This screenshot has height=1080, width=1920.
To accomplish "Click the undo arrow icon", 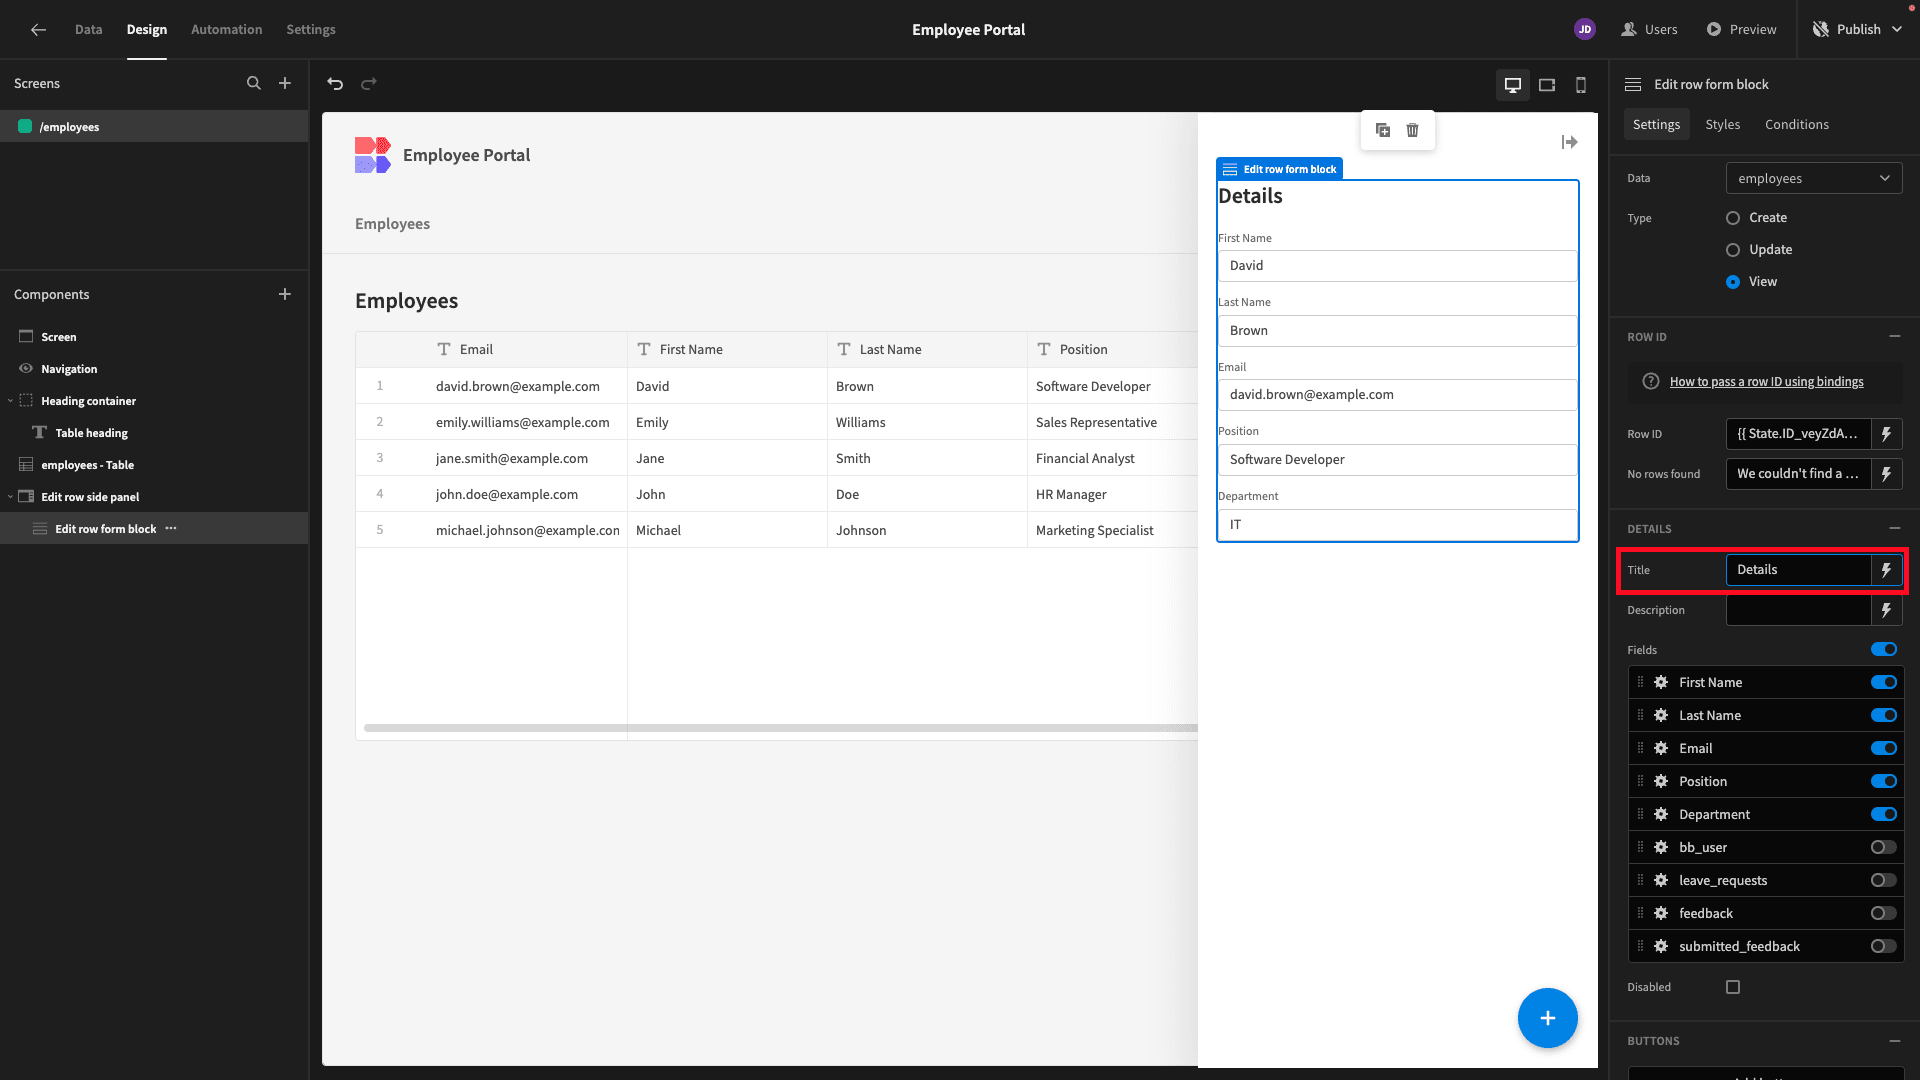I will (335, 84).
